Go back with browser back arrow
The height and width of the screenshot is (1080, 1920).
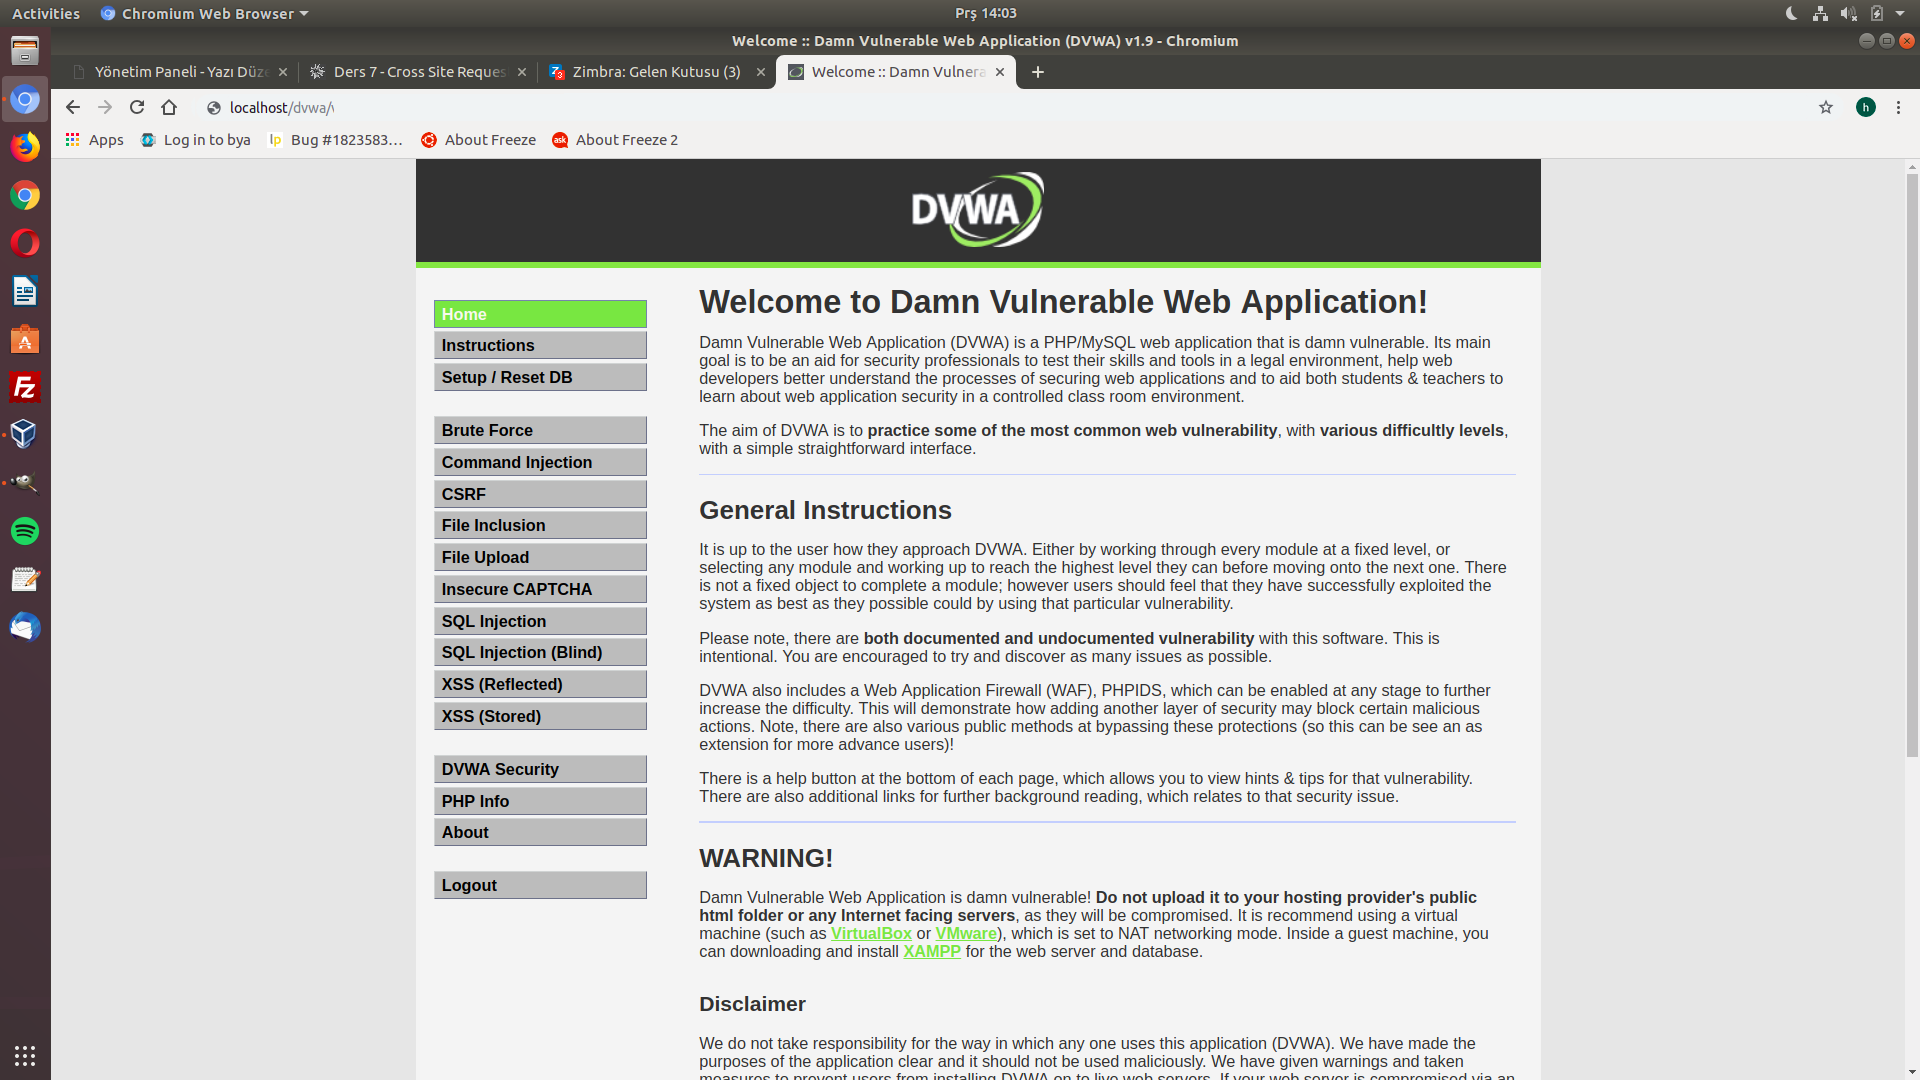click(x=73, y=107)
